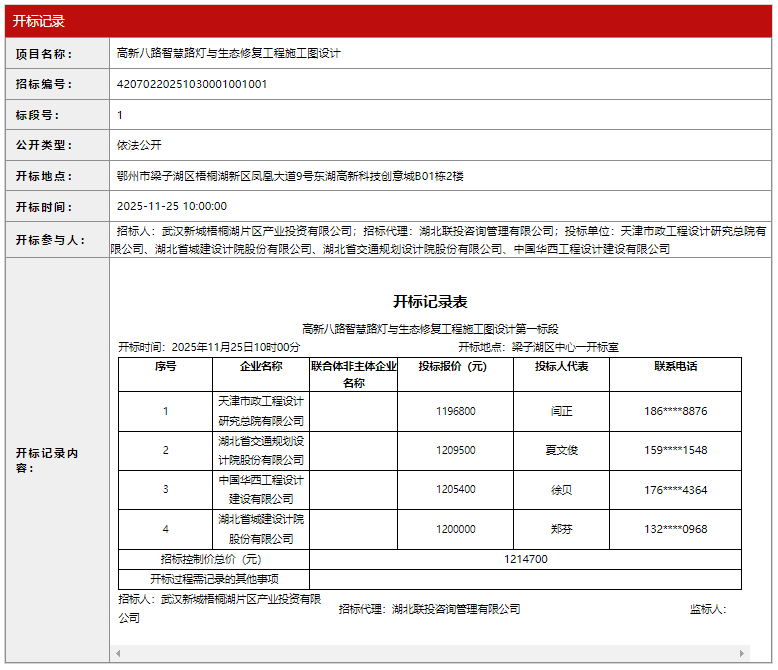This screenshot has width=778, height=670.
Task: Click the 投标人代表 column header
Action: click(x=561, y=366)
